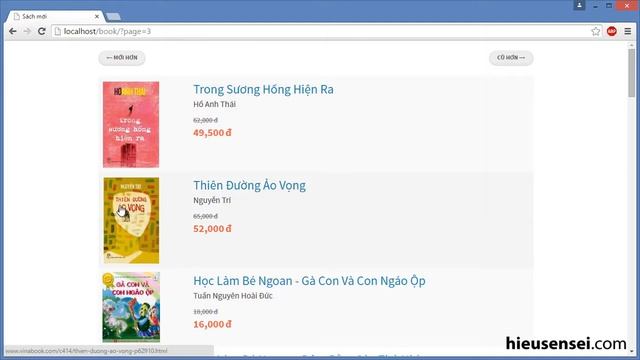Click the MỚI HƠN pager button
Image resolution: width=640 pixels, height=360 pixels.
[122, 58]
